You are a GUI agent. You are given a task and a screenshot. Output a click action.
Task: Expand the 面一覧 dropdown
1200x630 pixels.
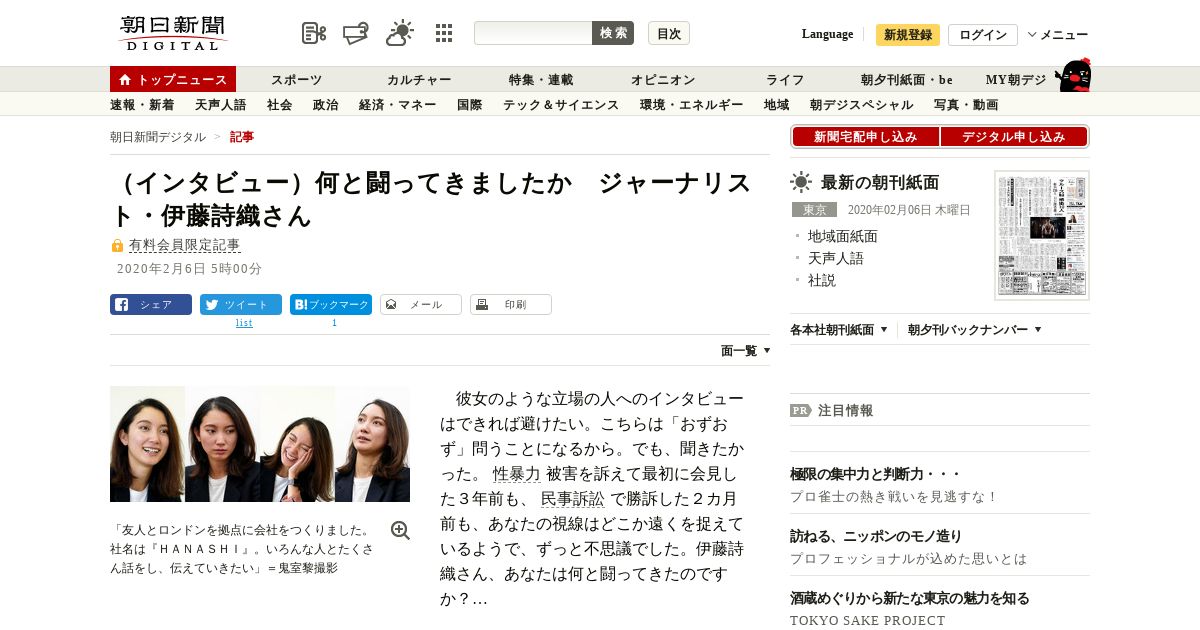745,351
